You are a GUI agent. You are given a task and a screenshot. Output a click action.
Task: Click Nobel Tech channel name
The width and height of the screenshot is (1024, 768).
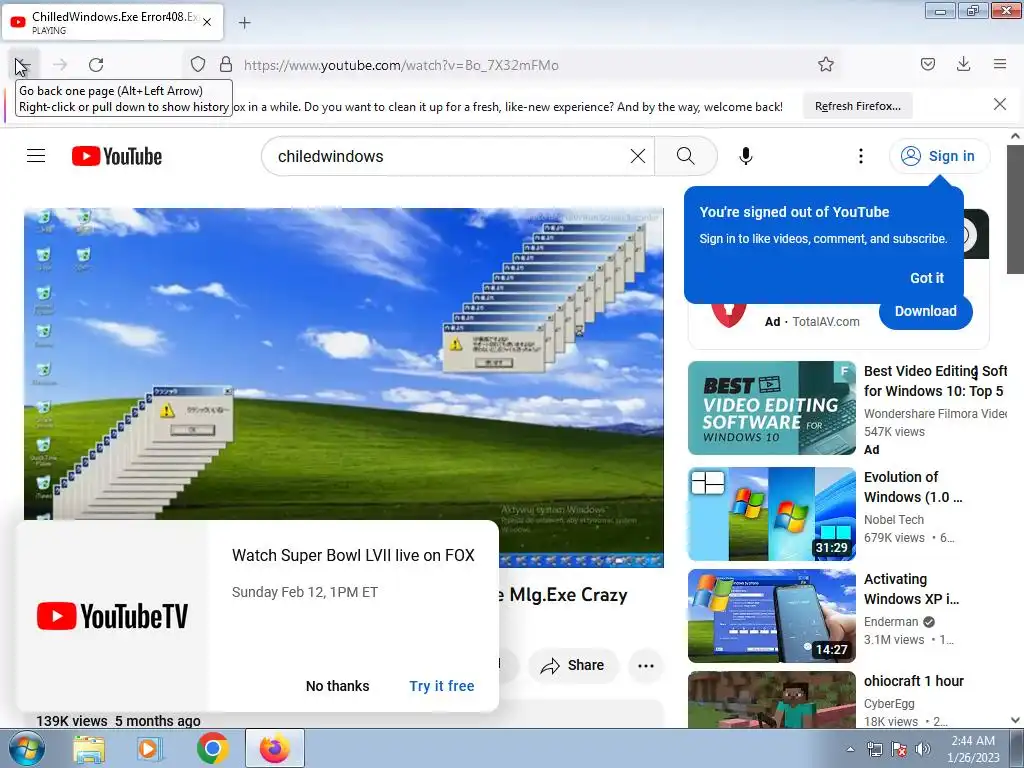[893, 520]
